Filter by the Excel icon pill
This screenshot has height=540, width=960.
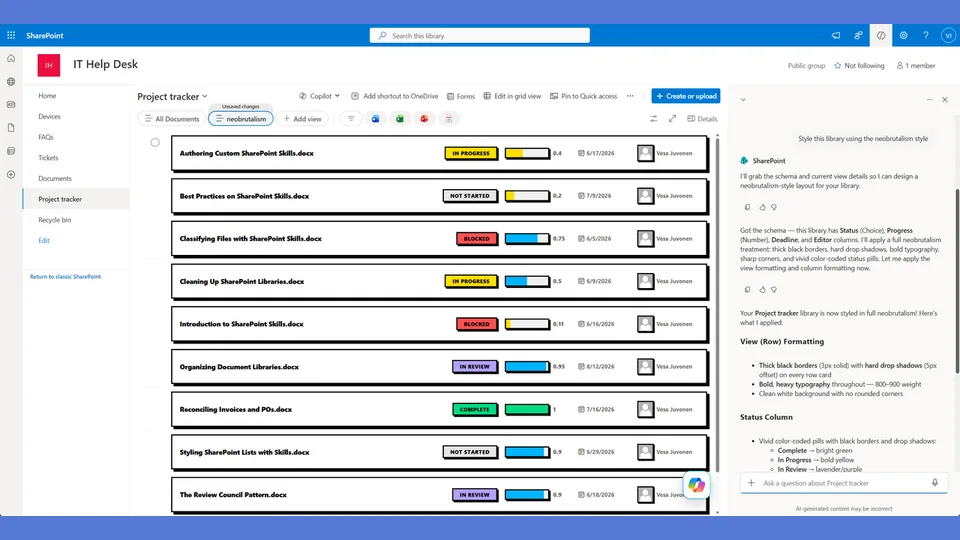pos(400,119)
